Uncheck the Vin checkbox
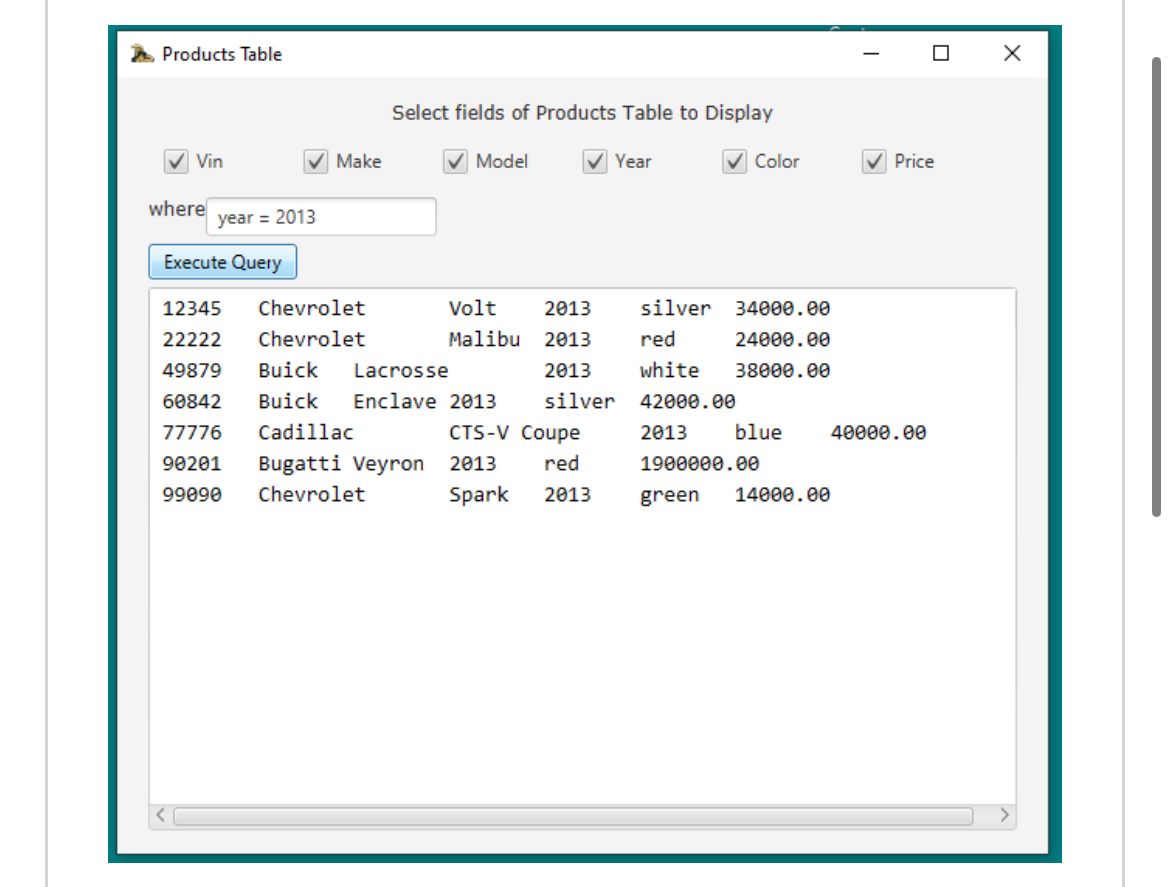This screenshot has height=887, width=1170. point(176,161)
